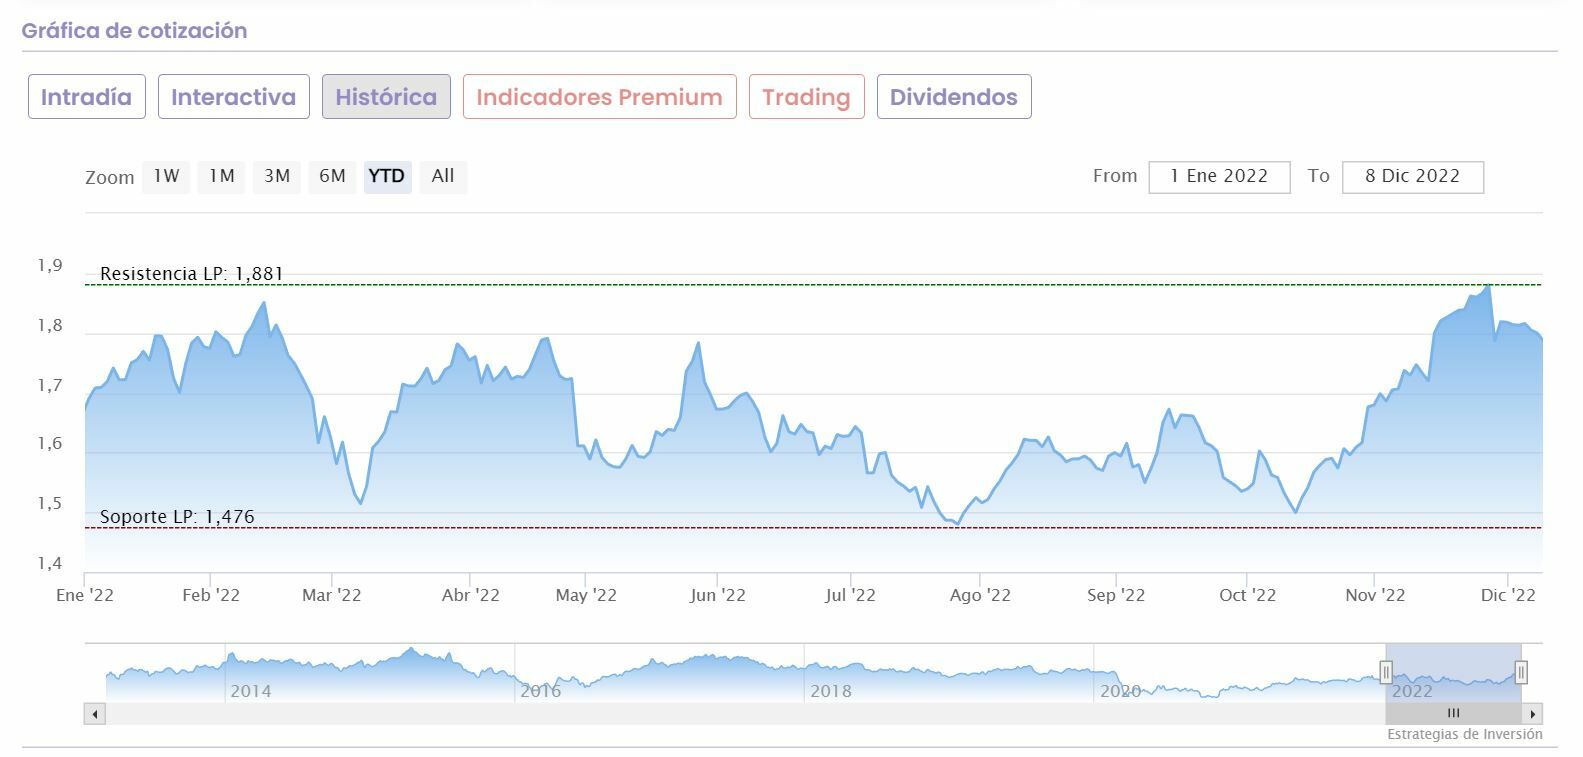This screenshot has width=1583, height=757.
Task: Set zoom range to 1M
Action: point(221,176)
